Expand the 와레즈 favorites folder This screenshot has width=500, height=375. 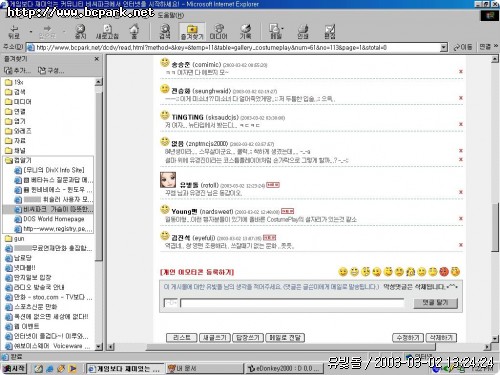click(18, 131)
